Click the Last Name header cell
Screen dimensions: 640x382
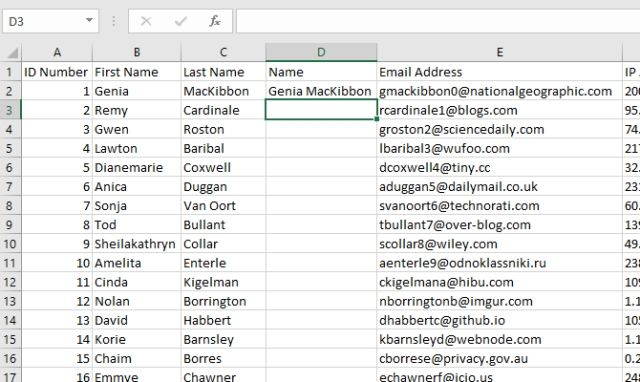[223, 72]
